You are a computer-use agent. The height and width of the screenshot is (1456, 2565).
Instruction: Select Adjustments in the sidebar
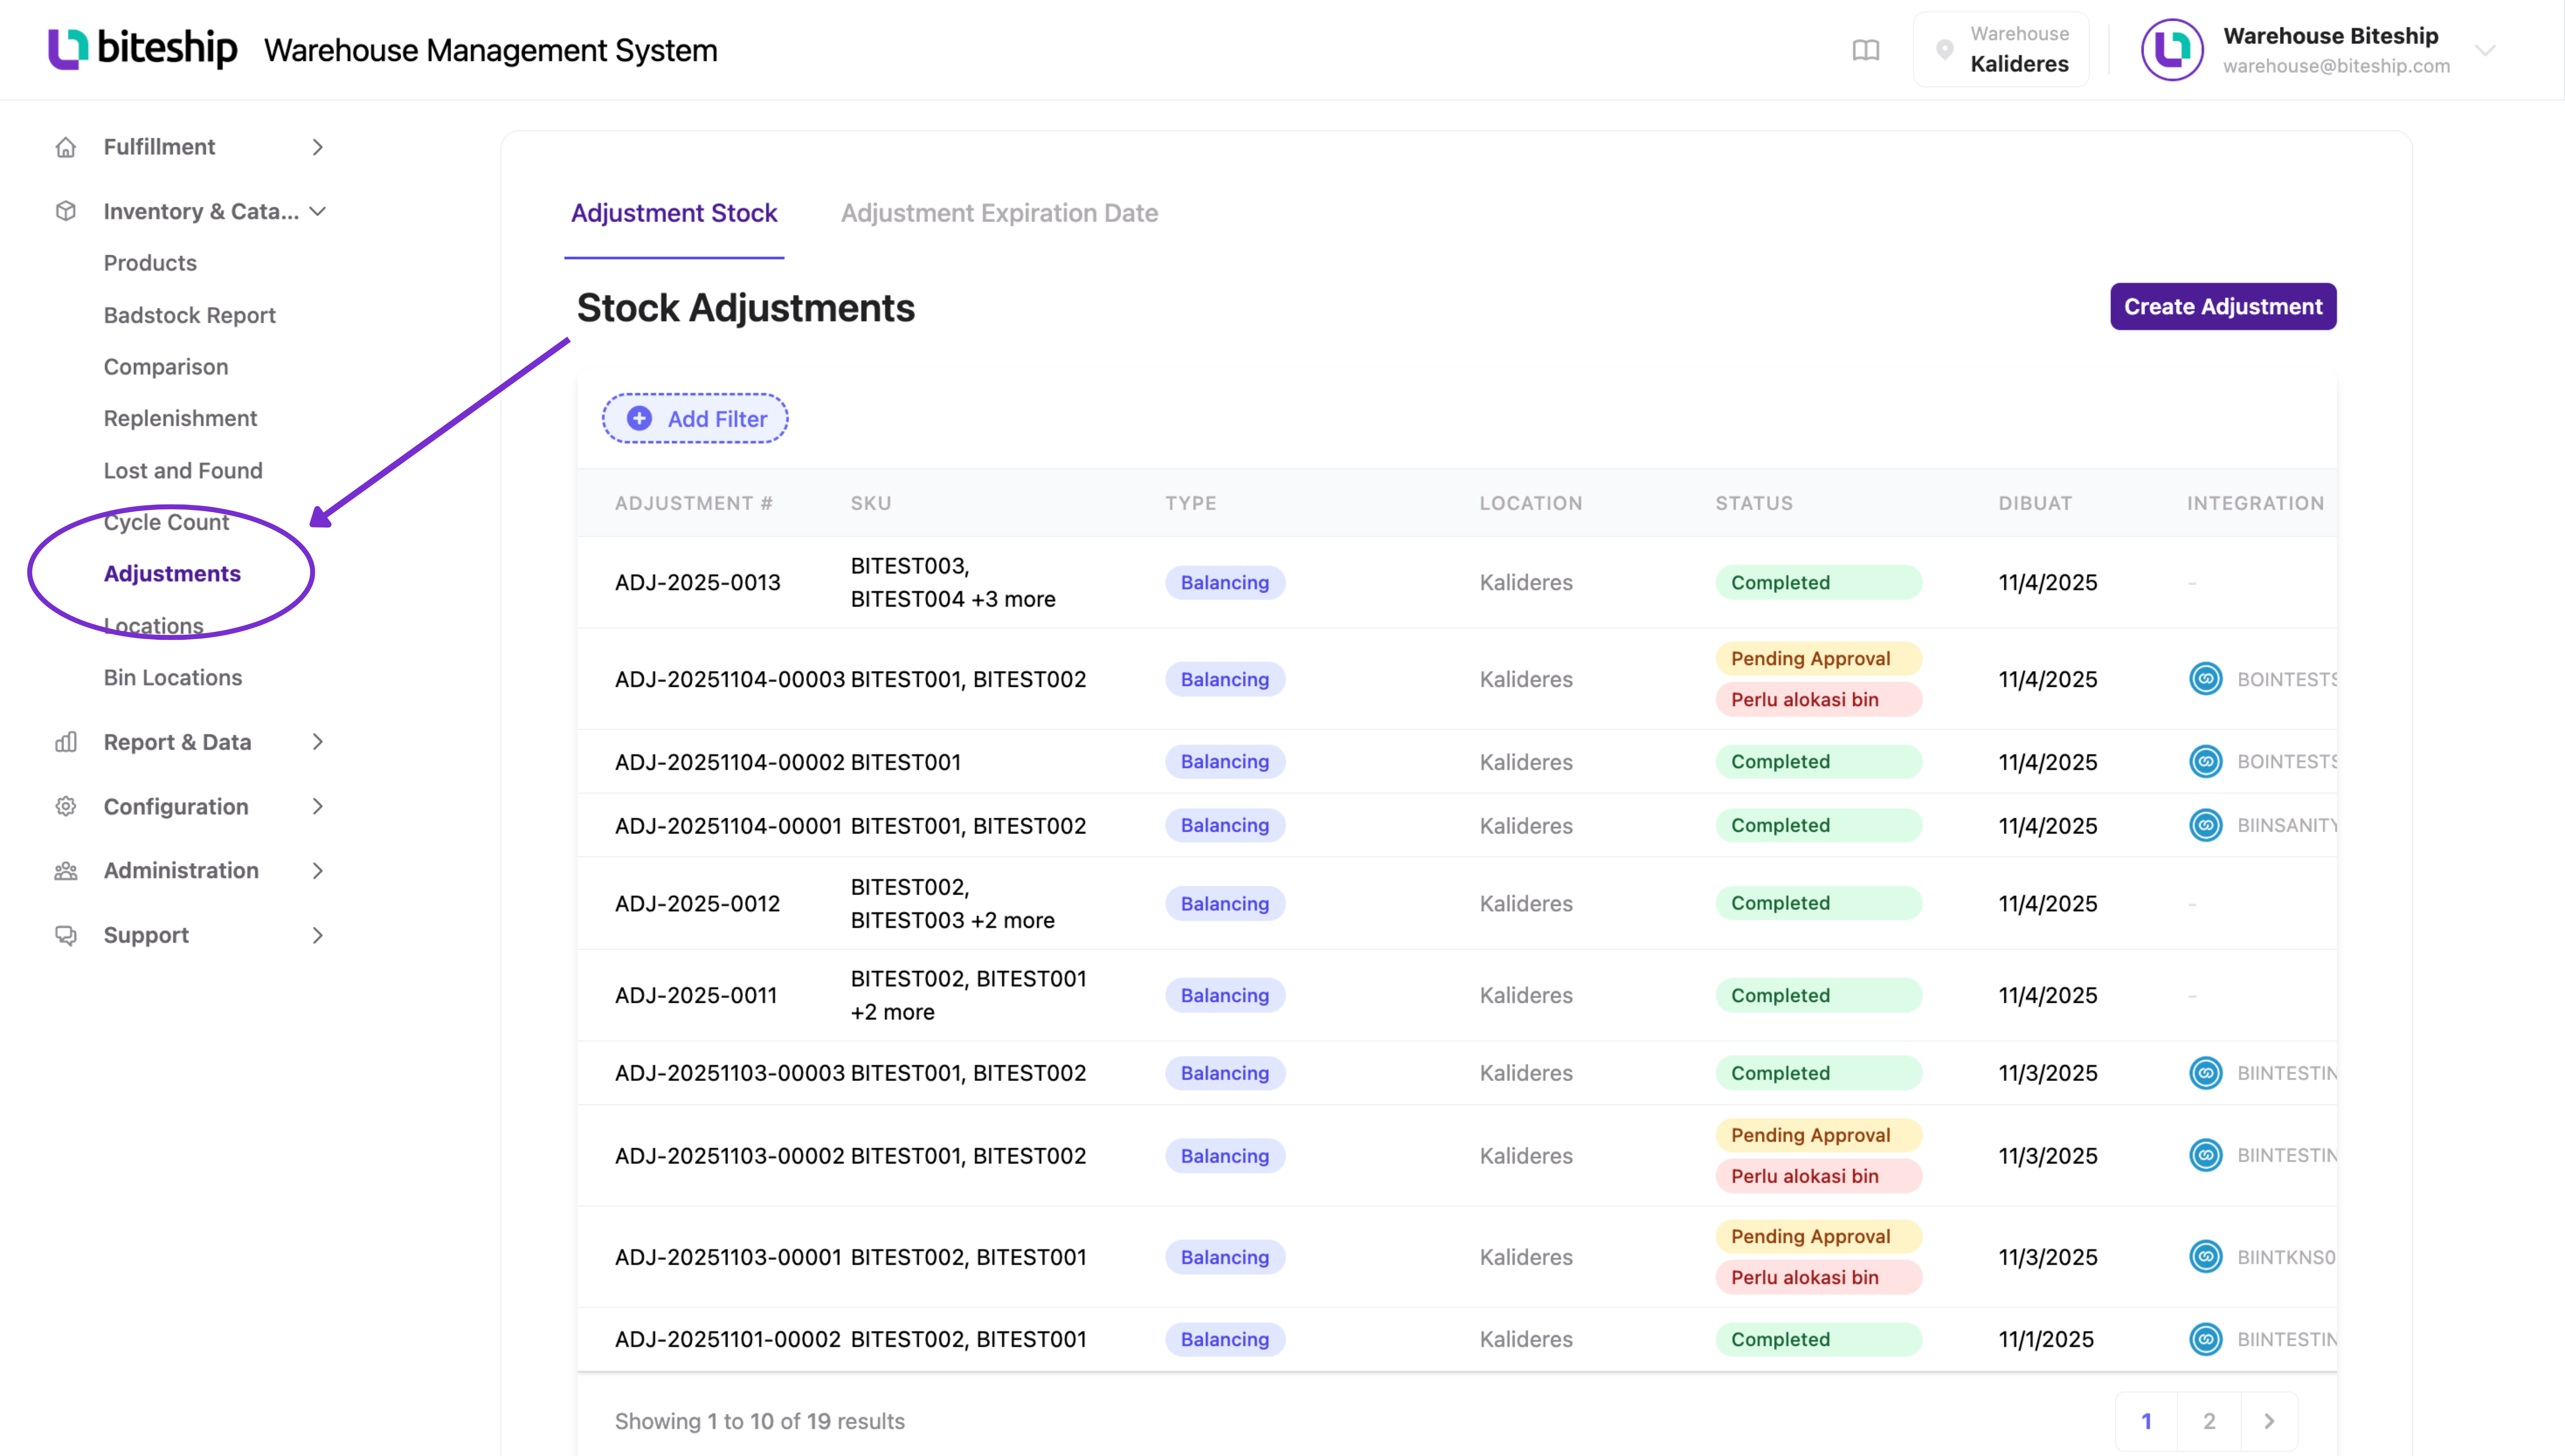coord(172,574)
